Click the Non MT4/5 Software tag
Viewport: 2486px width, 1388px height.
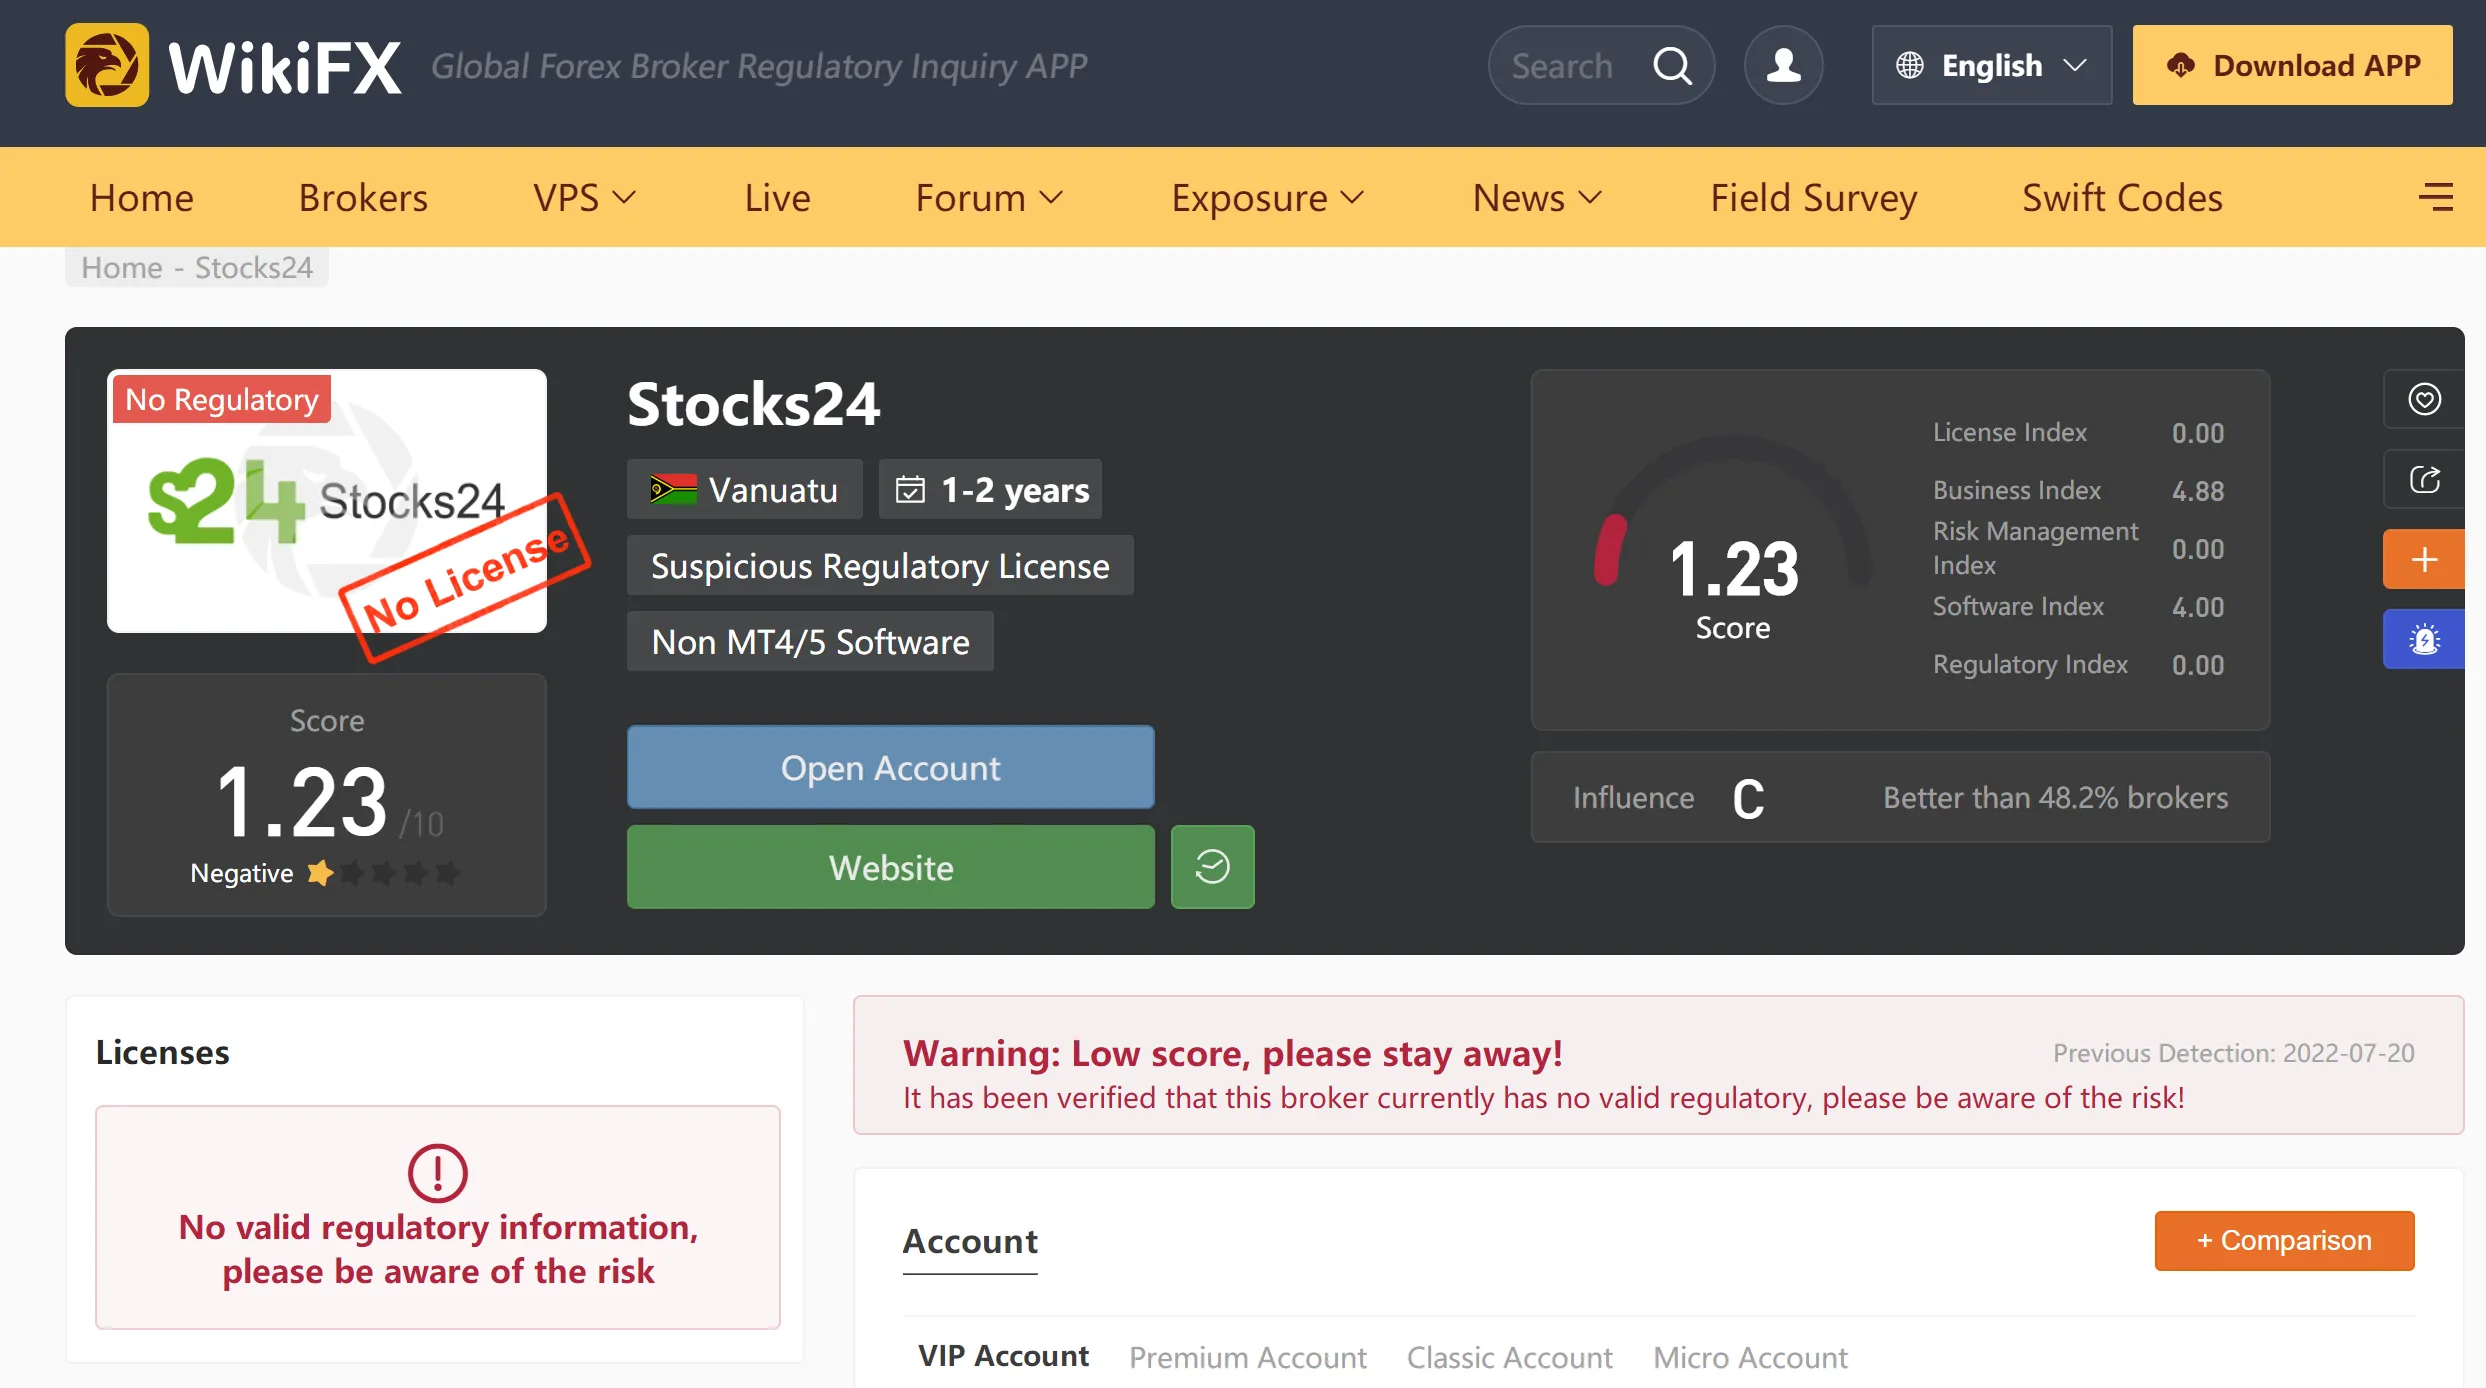coord(810,642)
